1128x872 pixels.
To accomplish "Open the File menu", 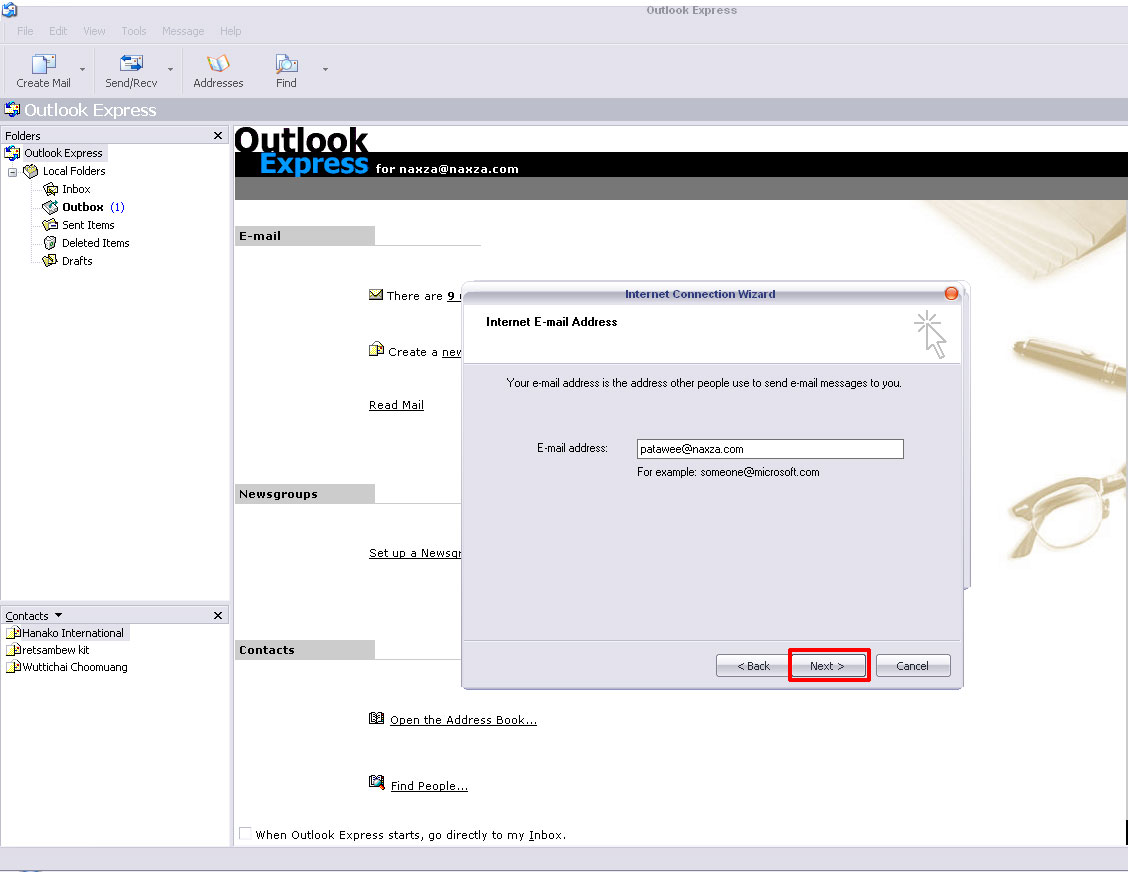I will [25, 31].
